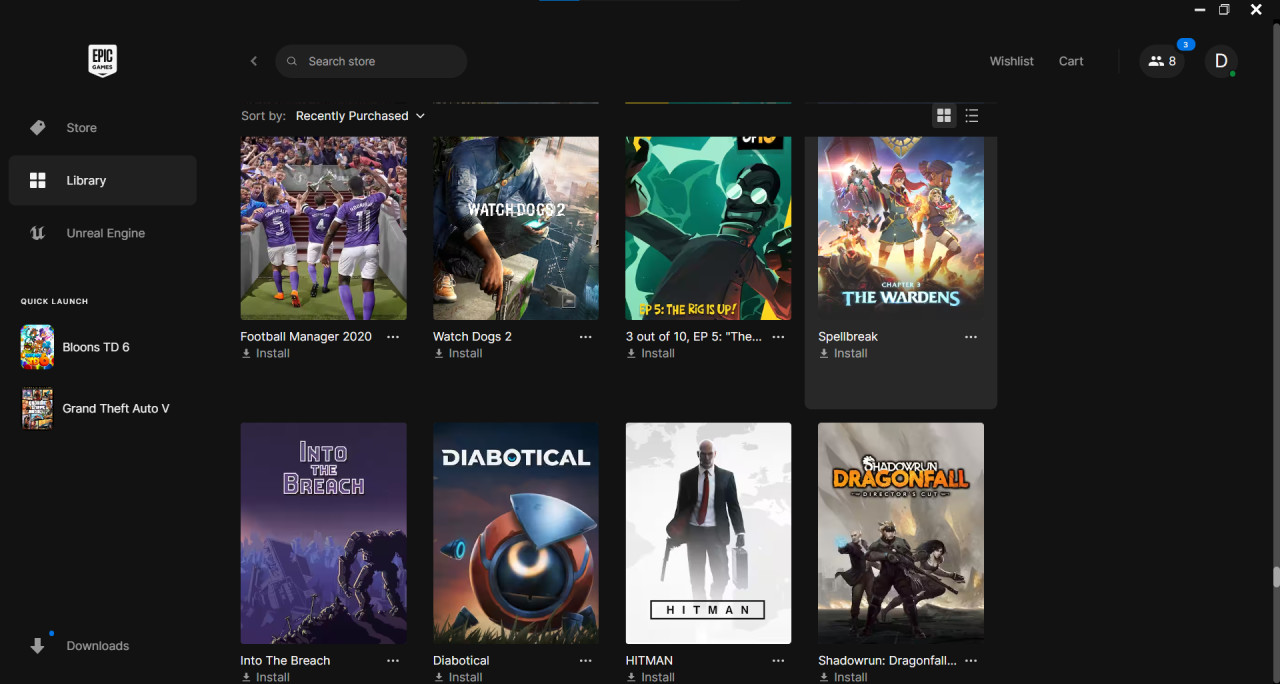Open more options for Football Manager 2020
The height and width of the screenshot is (684, 1280).
(x=393, y=337)
